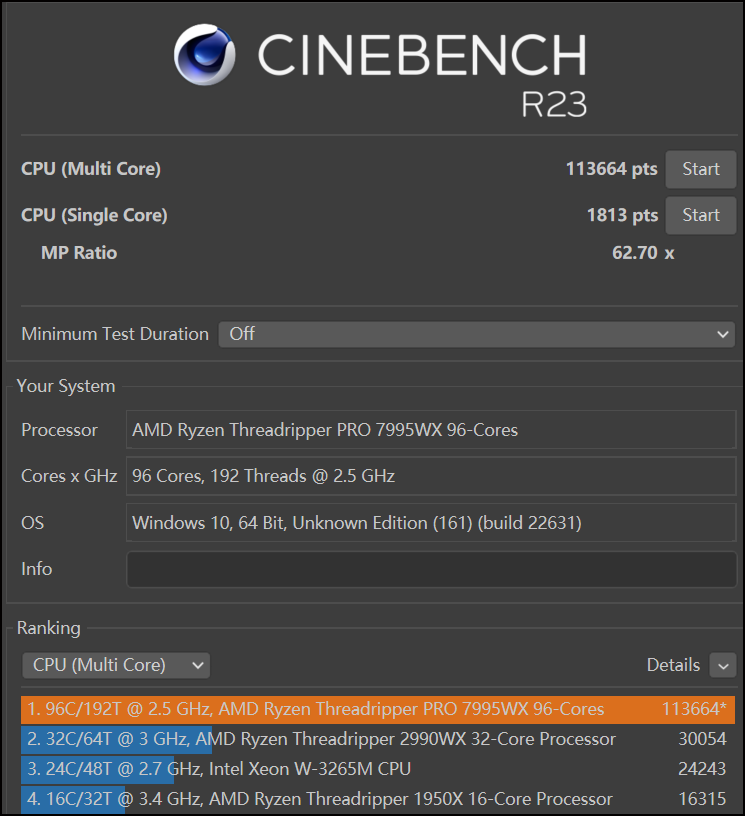This screenshot has width=745, height=816.
Task: Click the Info text input field
Action: 431,569
